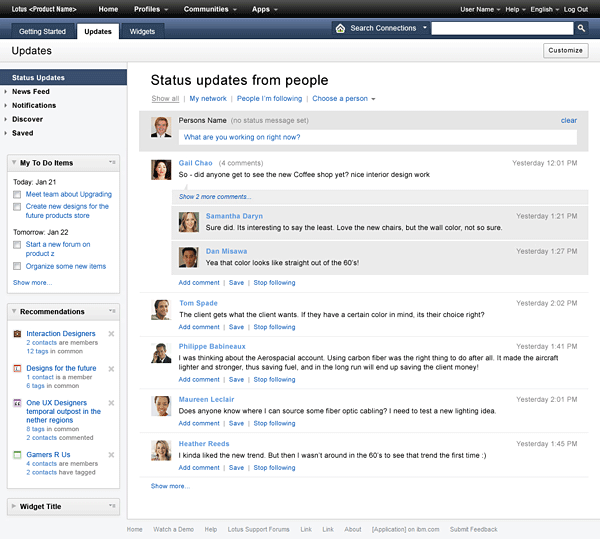
Task: Check Meet team about Upgrading item
Action: tap(17, 195)
